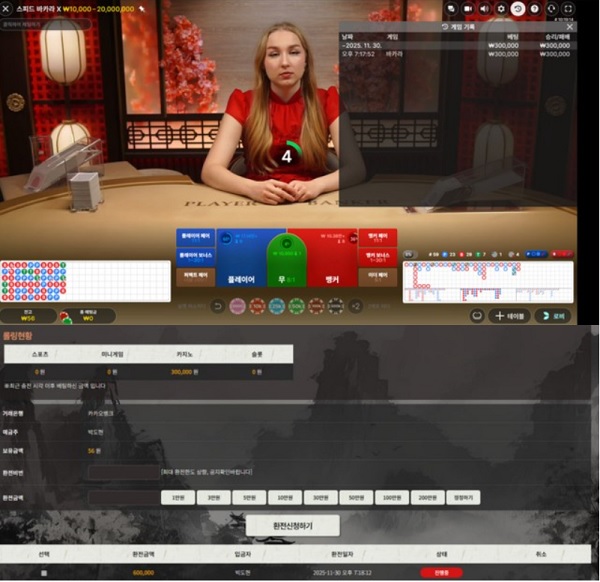Mute sound with the speaker icon
The image size is (600, 582).
tap(484, 8)
